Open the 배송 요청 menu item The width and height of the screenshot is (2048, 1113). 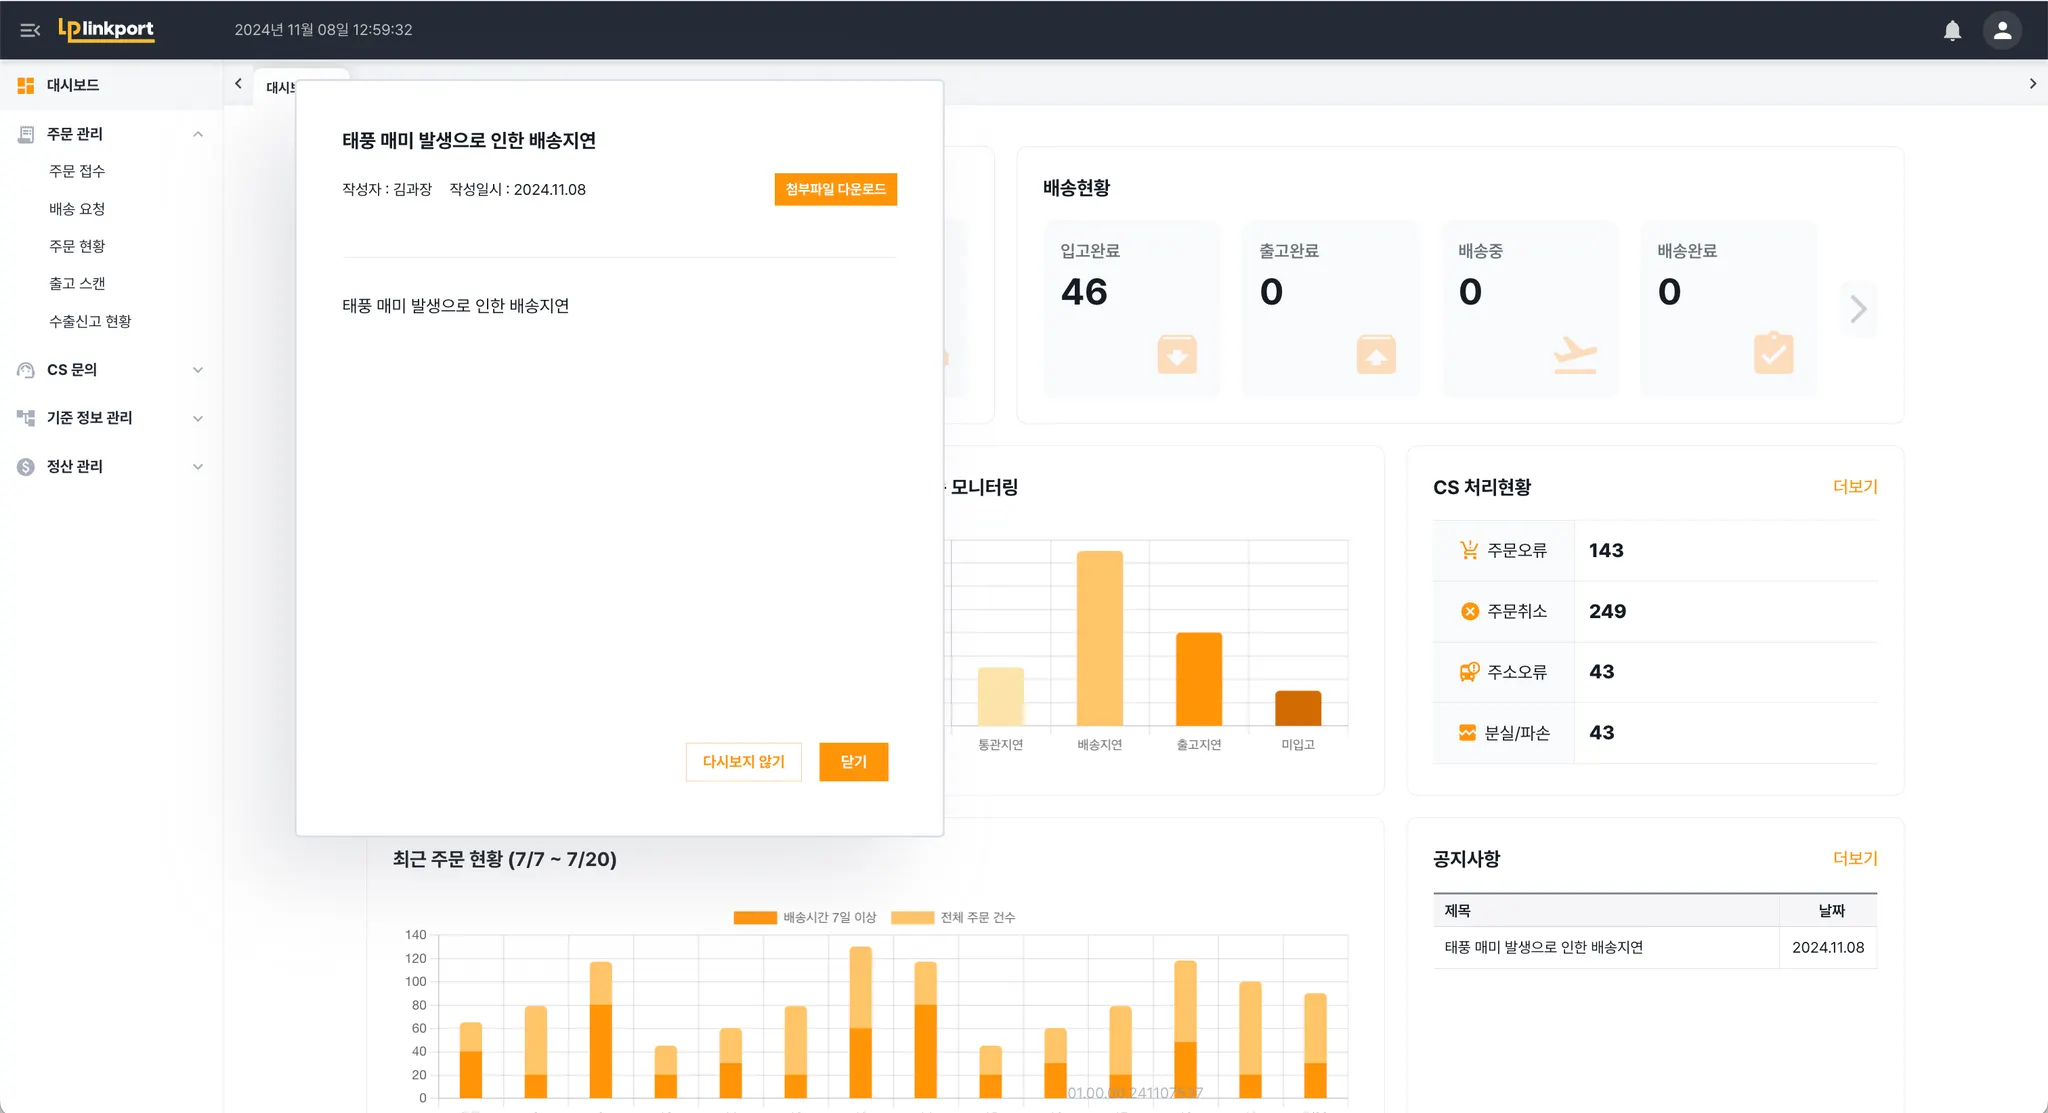(x=77, y=209)
